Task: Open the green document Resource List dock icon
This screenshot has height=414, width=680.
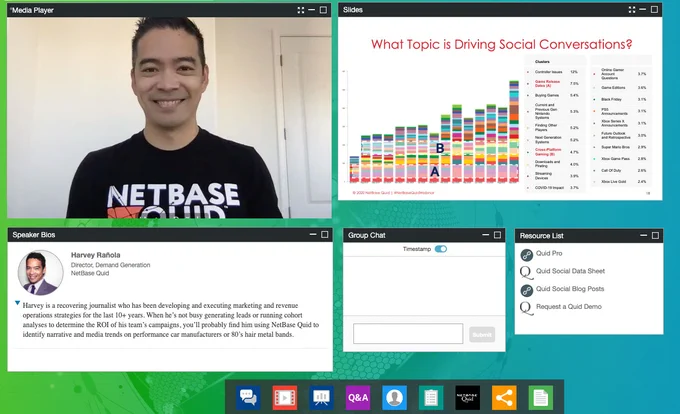Action: [541, 397]
